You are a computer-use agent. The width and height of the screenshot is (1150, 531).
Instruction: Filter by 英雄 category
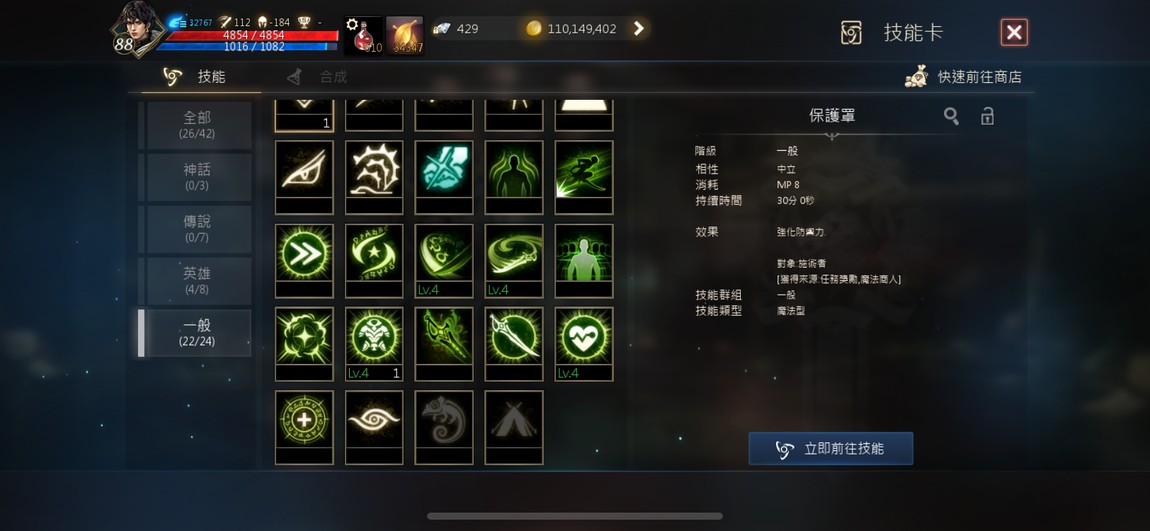(197, 281)
